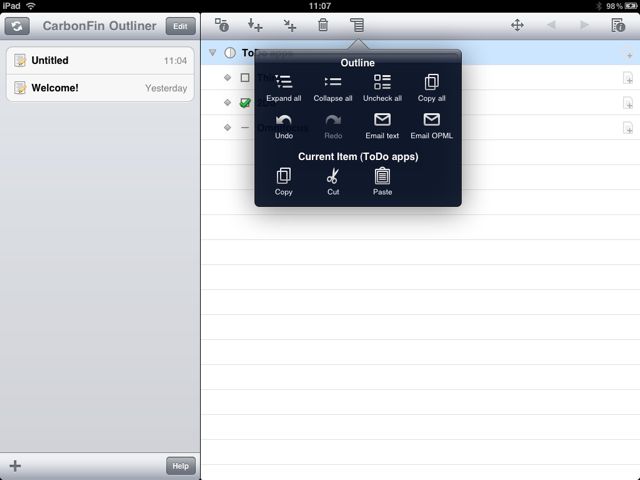Image resolution: width=640 pixels, height=480 pixels.
Task: Click diamond bullet beside green checkmark
Action: (227, 102)
